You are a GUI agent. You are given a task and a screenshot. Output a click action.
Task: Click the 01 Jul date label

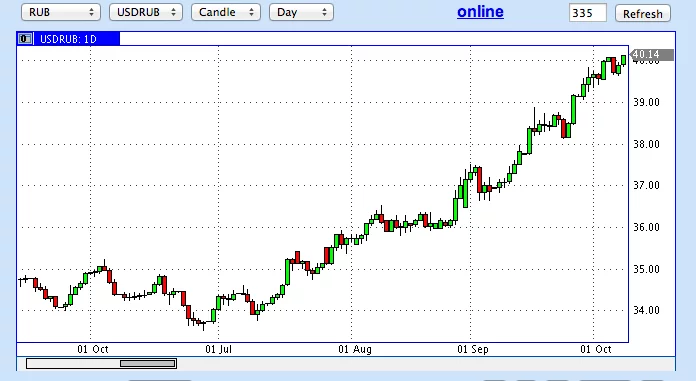pyautogui.click(x=218, y=349)
